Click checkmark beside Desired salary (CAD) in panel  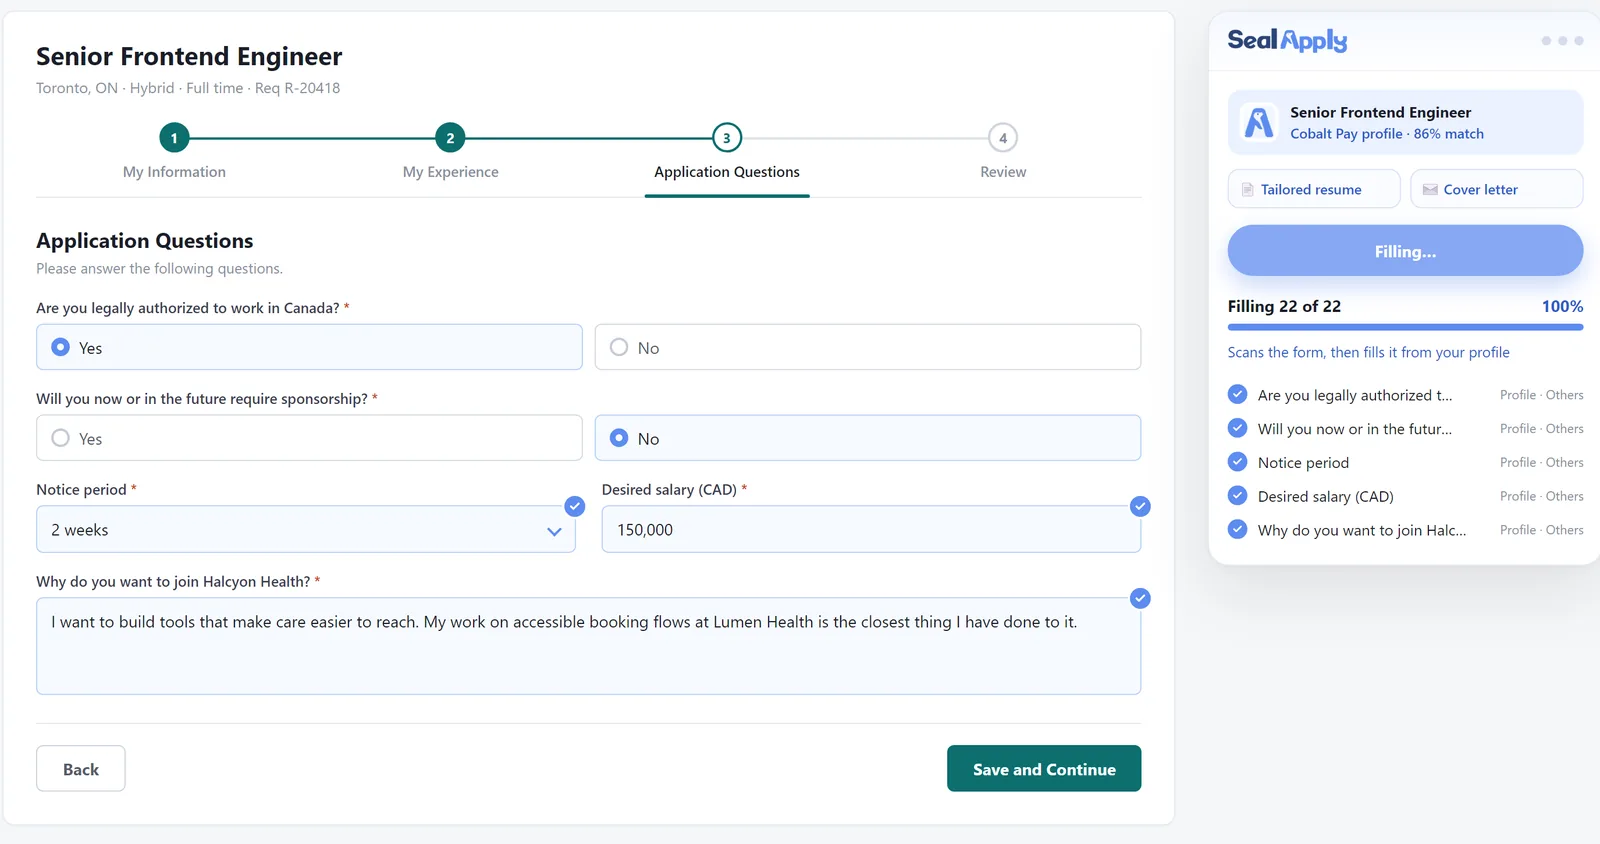(1237, 495)
